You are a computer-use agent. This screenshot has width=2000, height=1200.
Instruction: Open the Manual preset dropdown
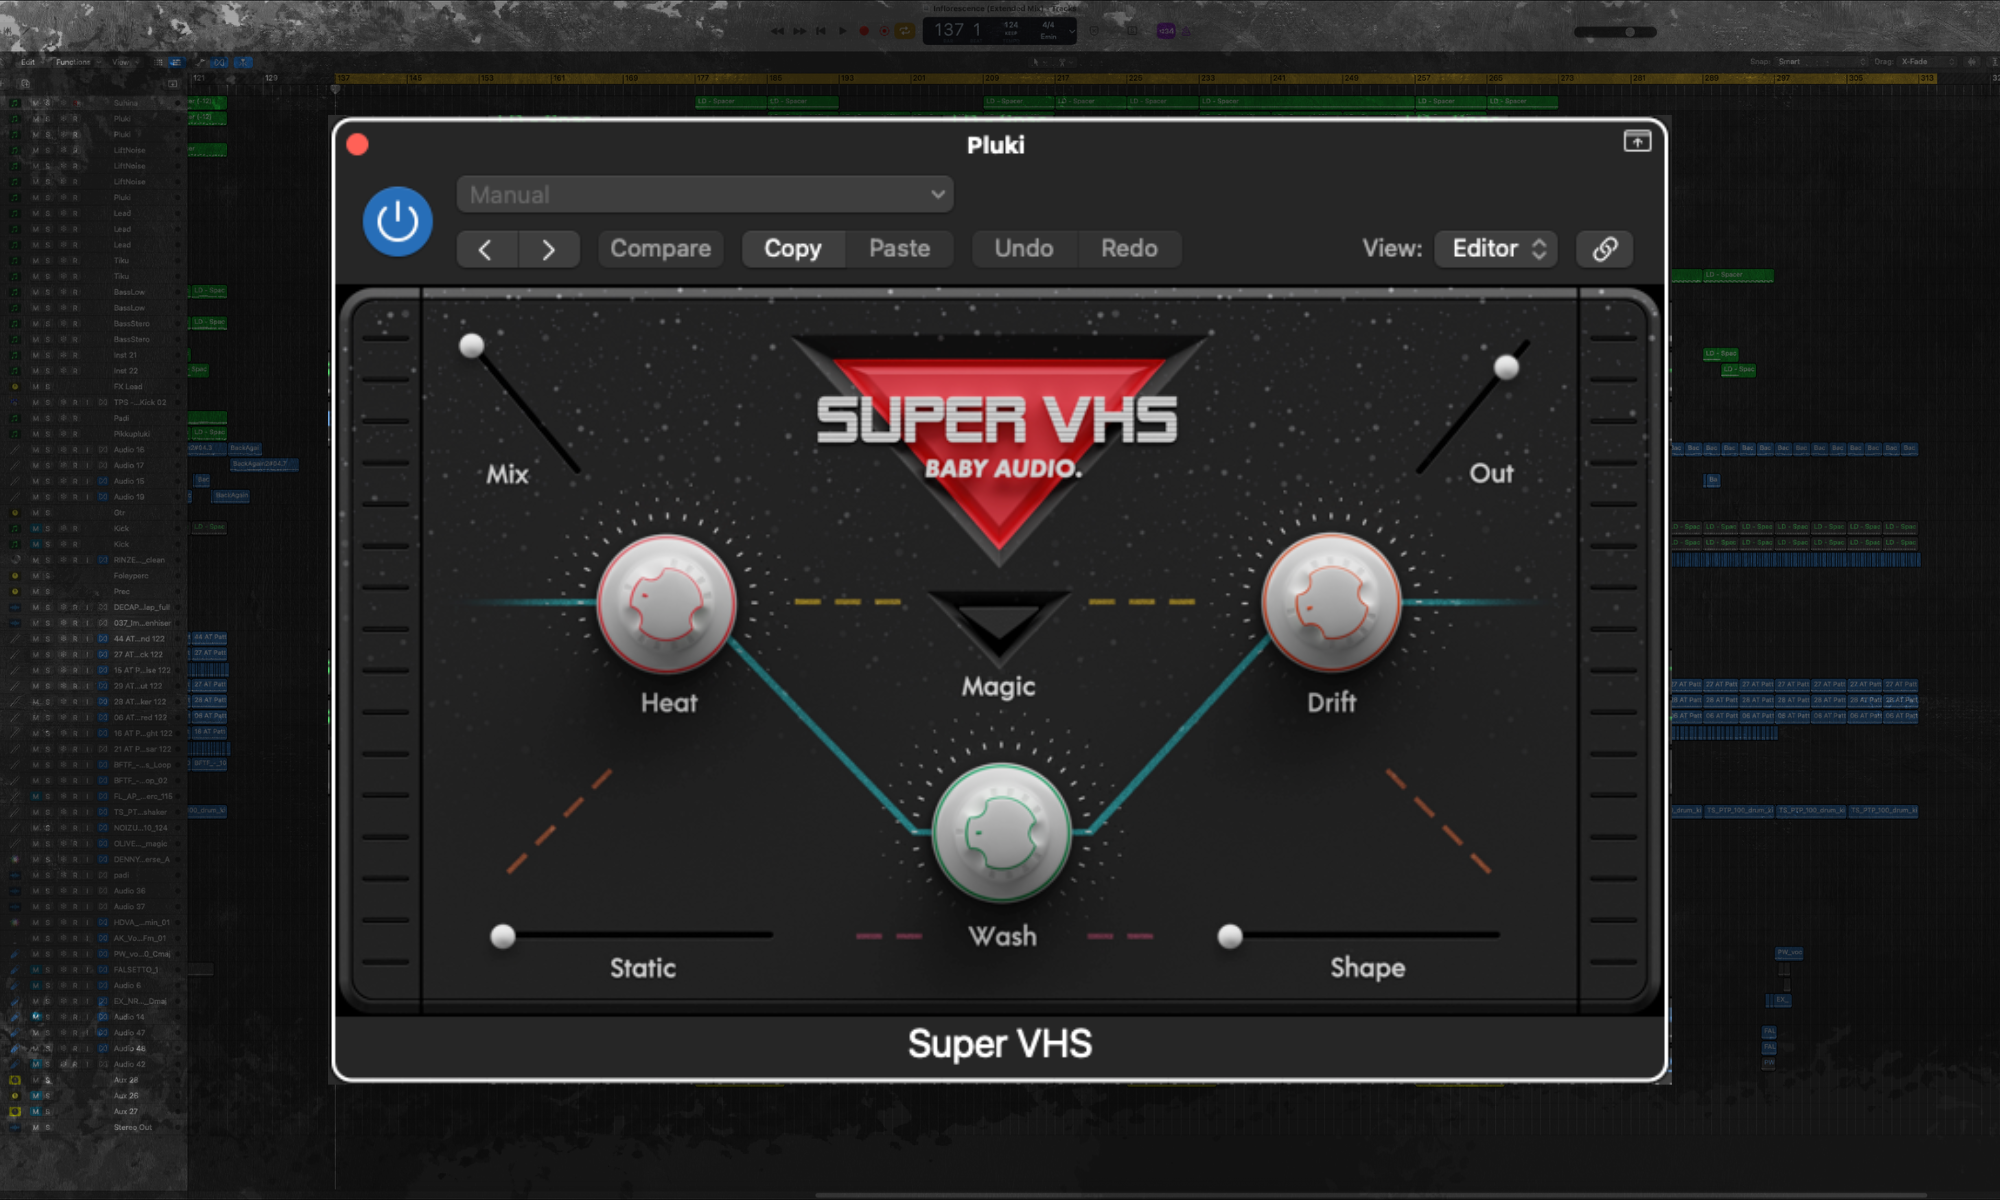click(x=704, y=194)
